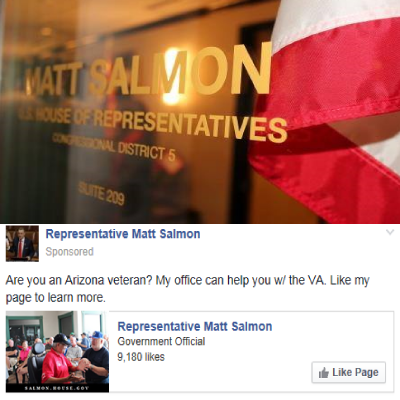Click the thumbs-up icon on Like Page
400x400 pixels.
pyautogui.click(x=323, y=373)
